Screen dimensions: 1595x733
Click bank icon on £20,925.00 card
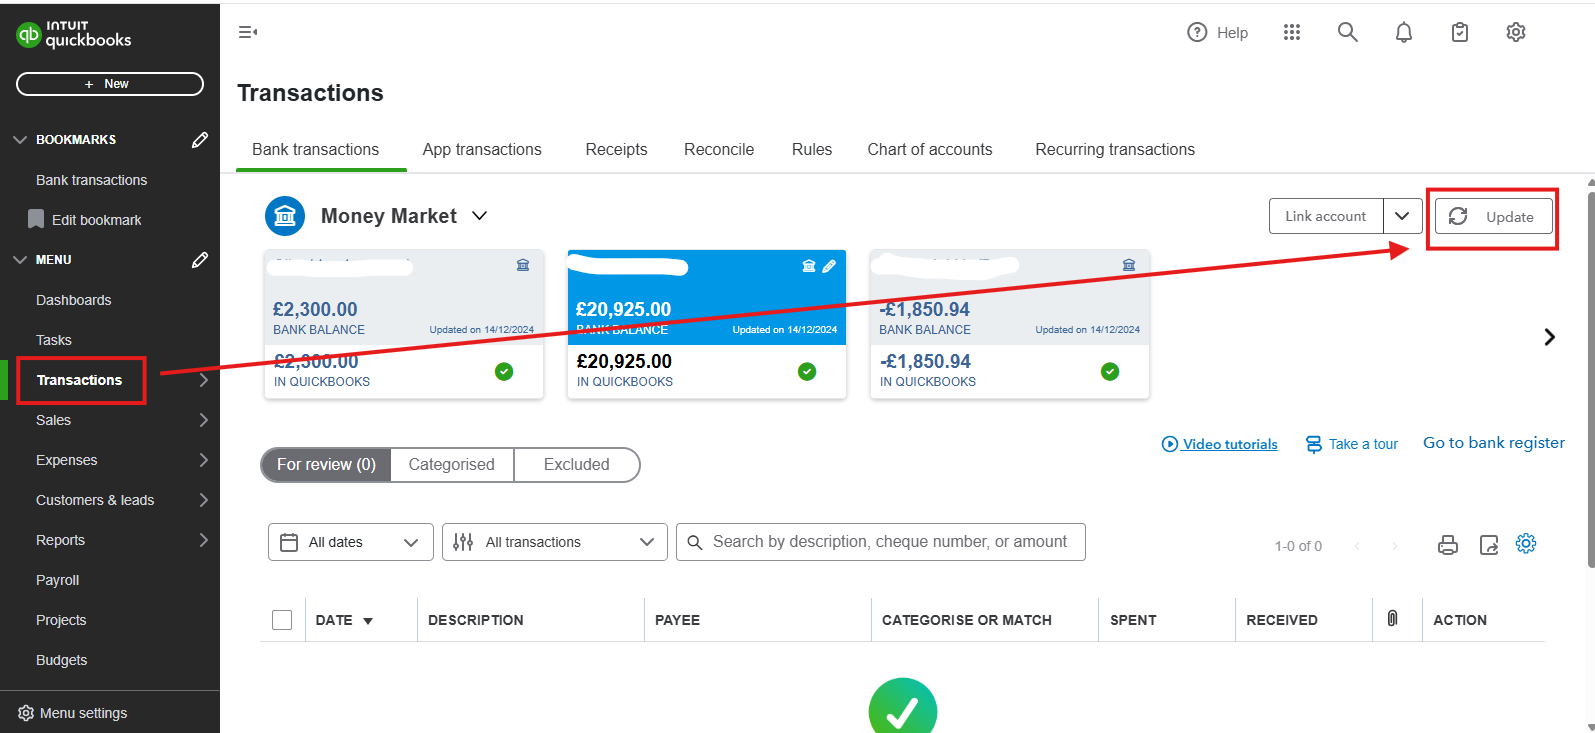click(809, 266)
